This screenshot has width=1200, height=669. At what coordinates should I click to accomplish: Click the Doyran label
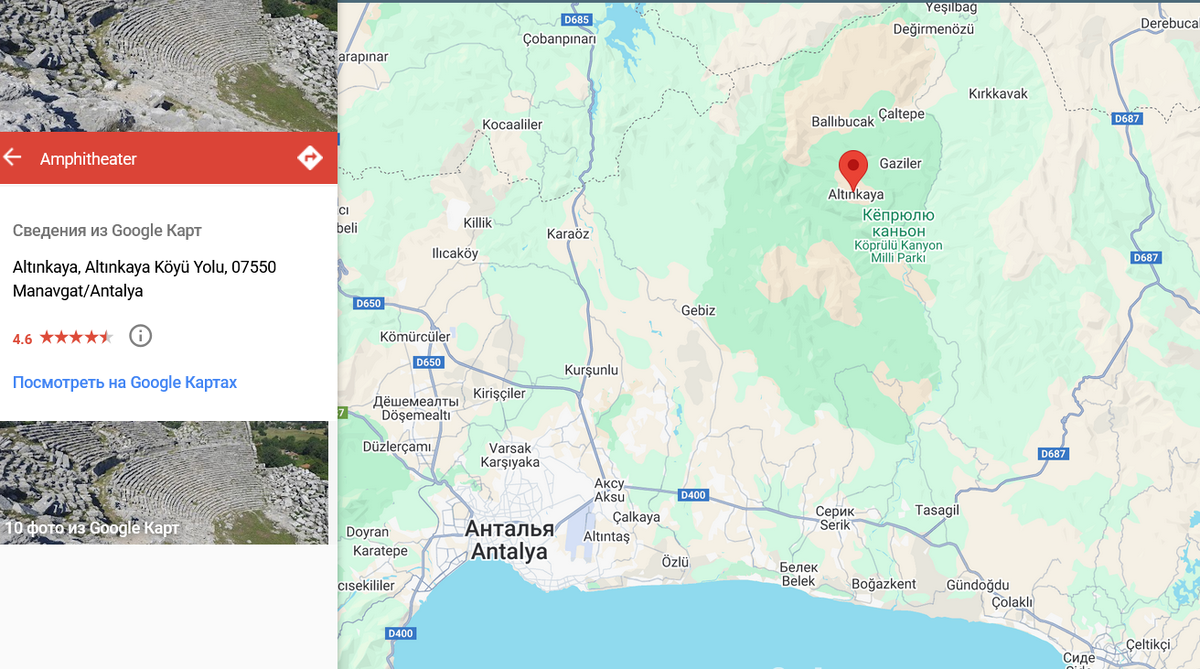tap(367, 533)
